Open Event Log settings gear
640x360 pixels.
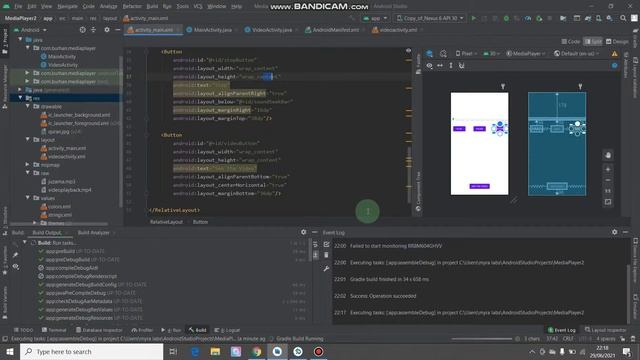pos(615,232)
